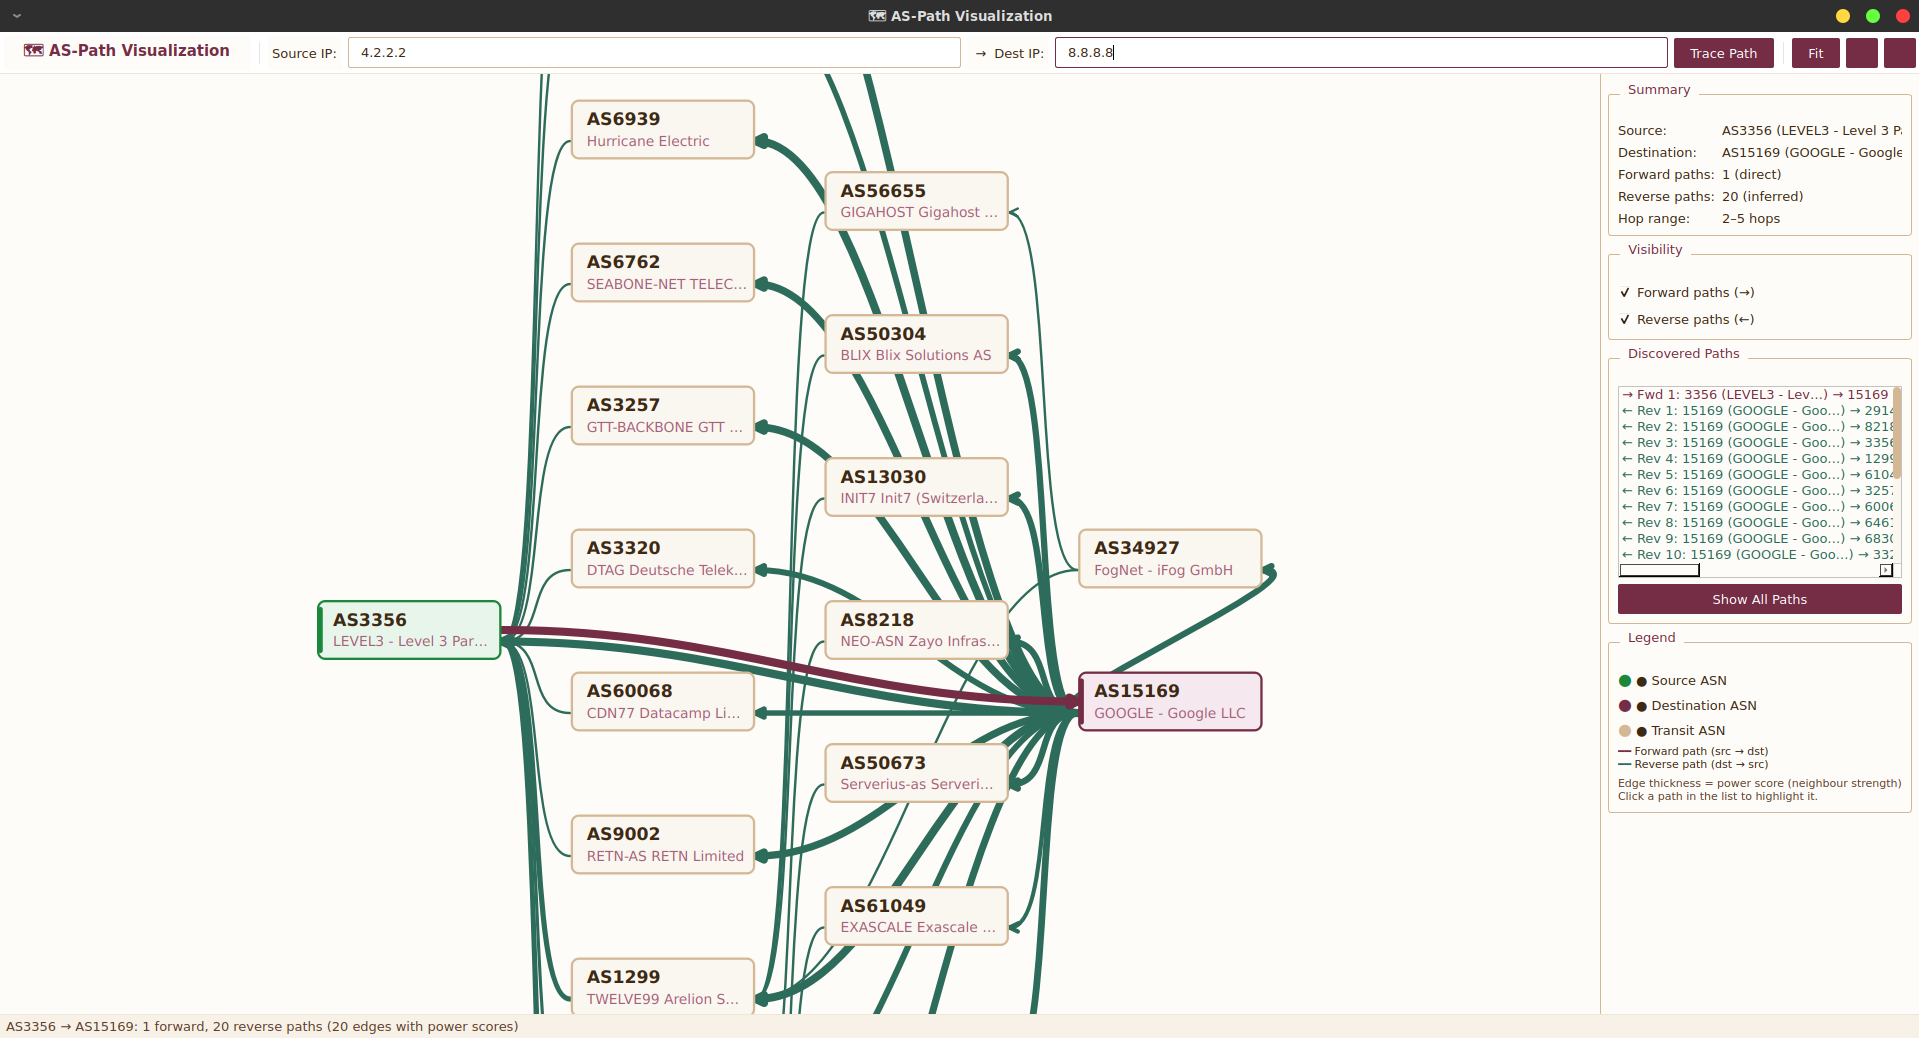Screen dimensions: 1919x1038
Task: Highlight the Rev 9 path entry
Action: (1755, 539)
